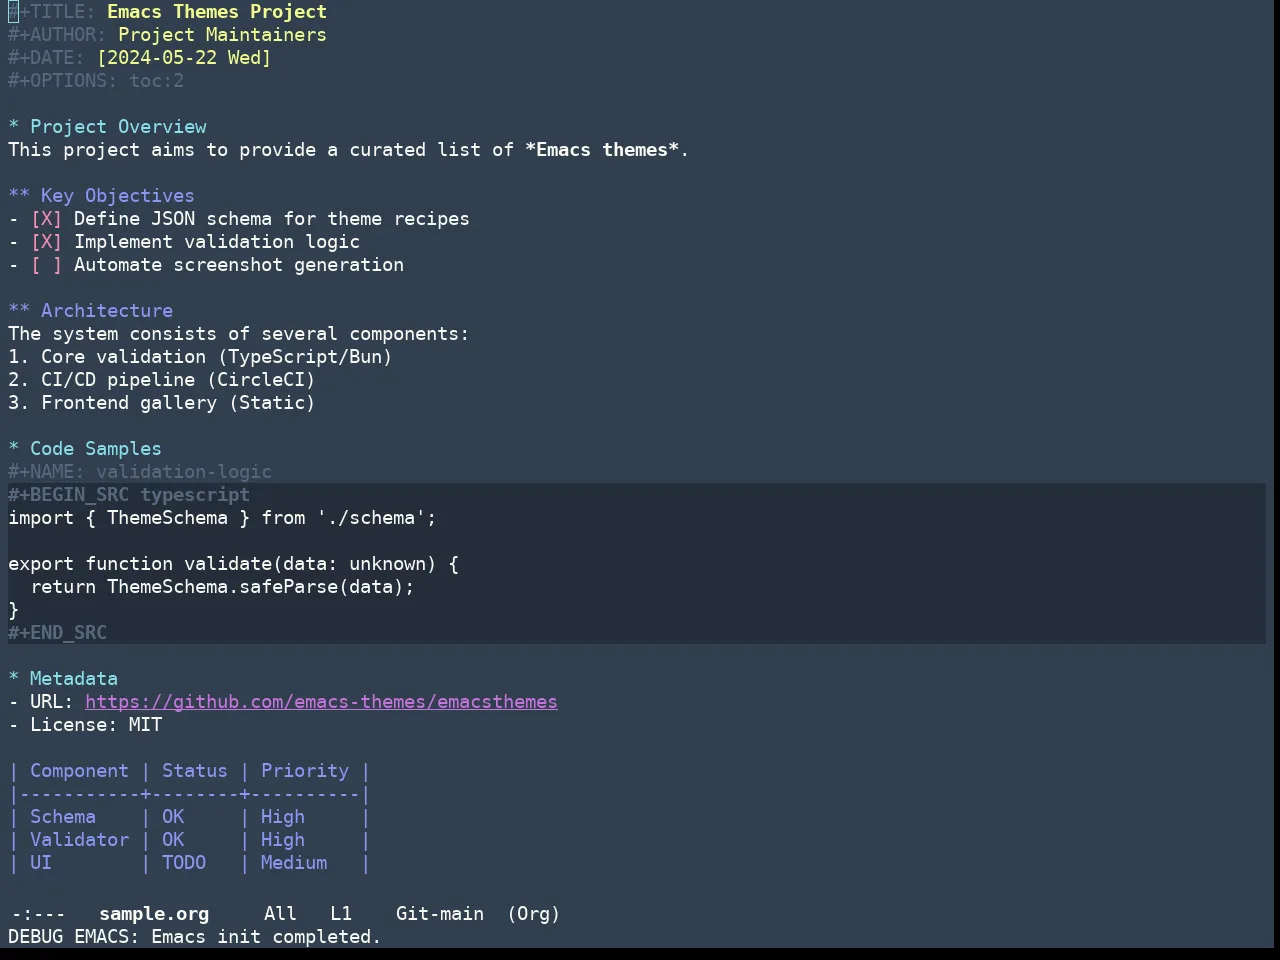Click the 'All' position indicator in mode line
1280x960 pixels.
(280, 914)
